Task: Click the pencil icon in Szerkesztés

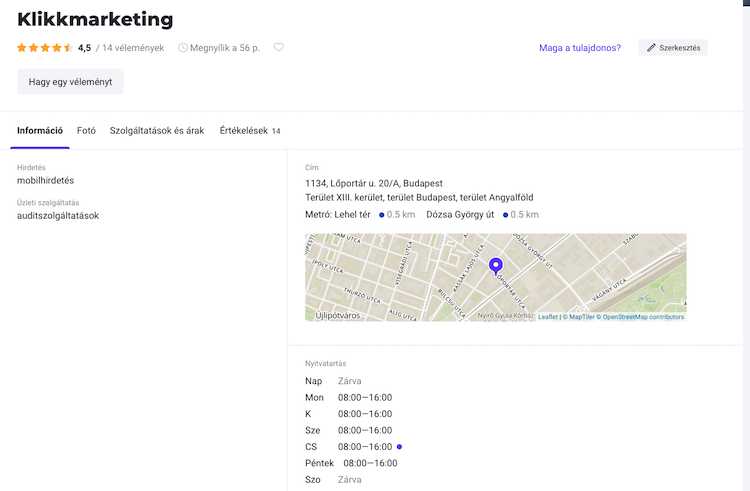Action: (x=651, y=48)
